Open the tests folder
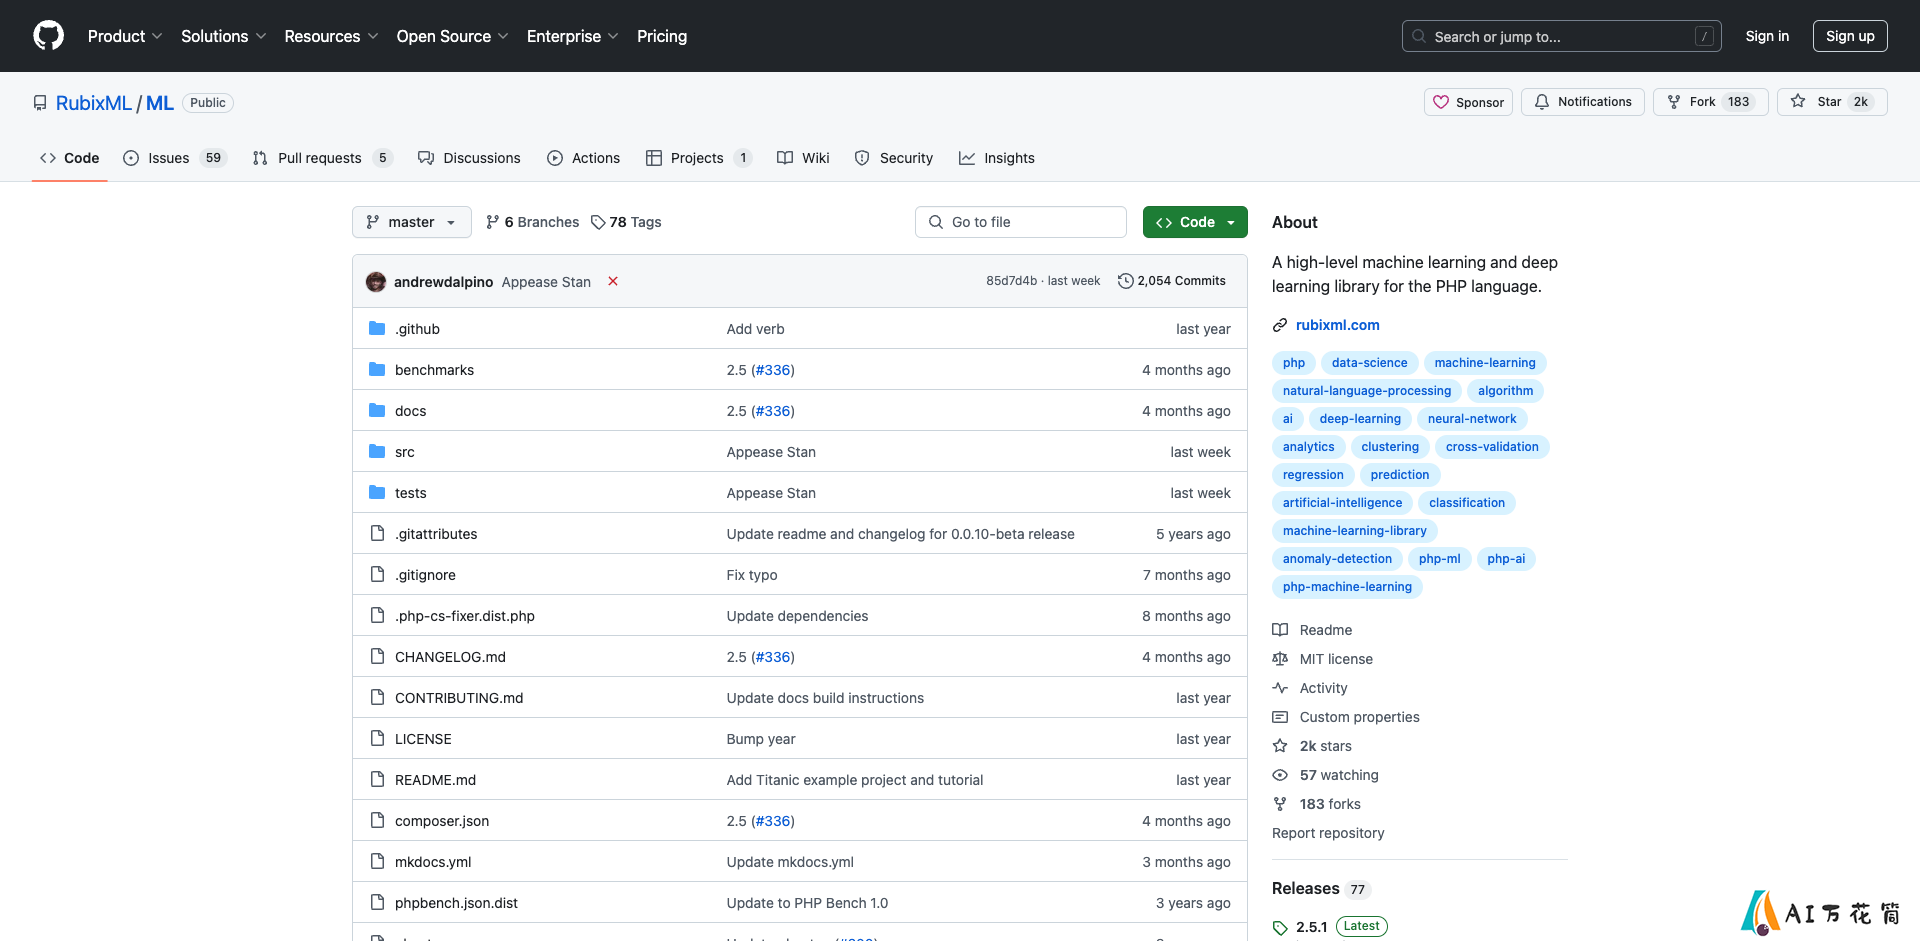 click(410, 493)
